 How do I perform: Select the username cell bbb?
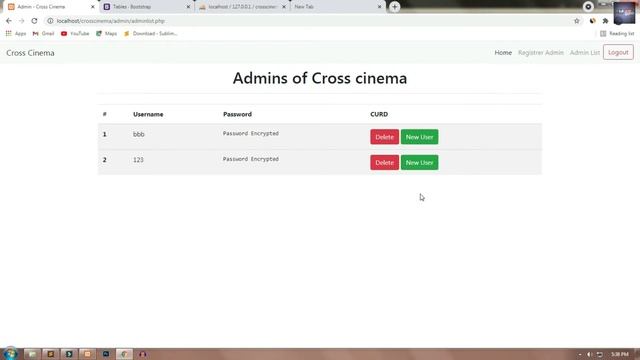(x=138, y=134)
